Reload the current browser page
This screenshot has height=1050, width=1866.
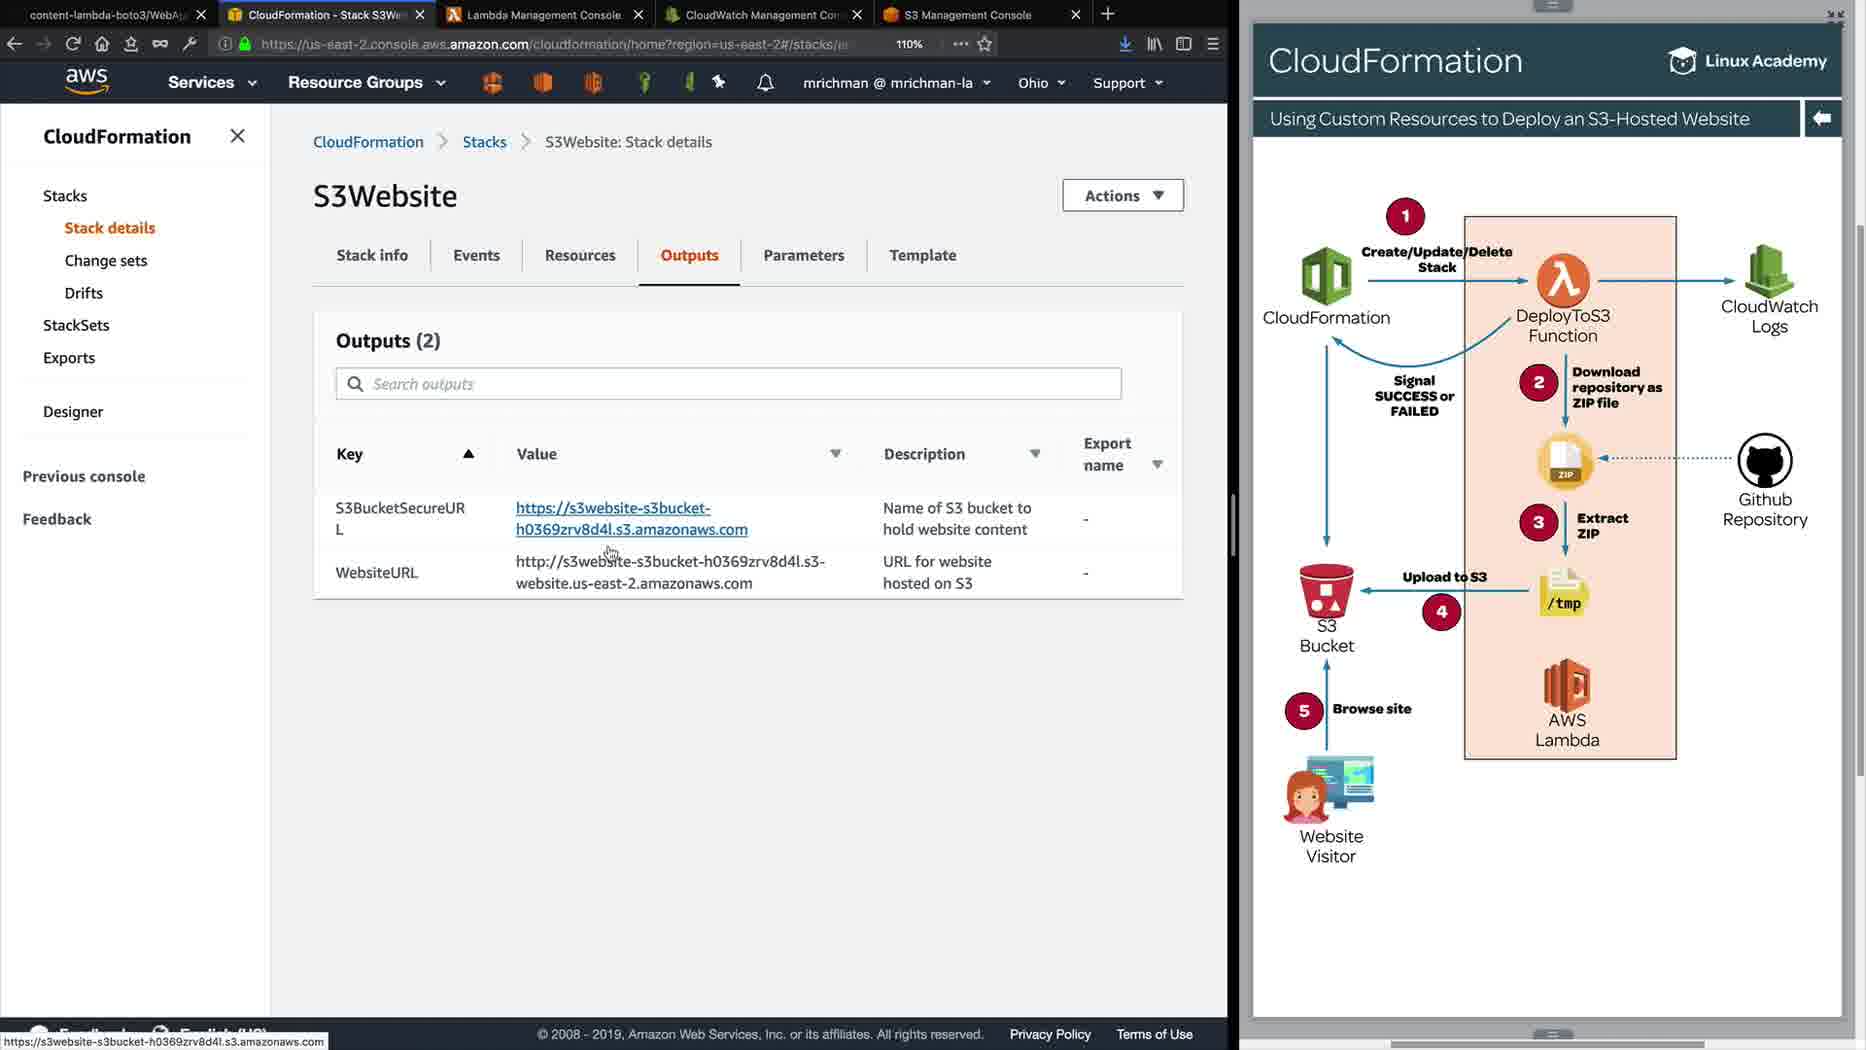pos(72,44)
